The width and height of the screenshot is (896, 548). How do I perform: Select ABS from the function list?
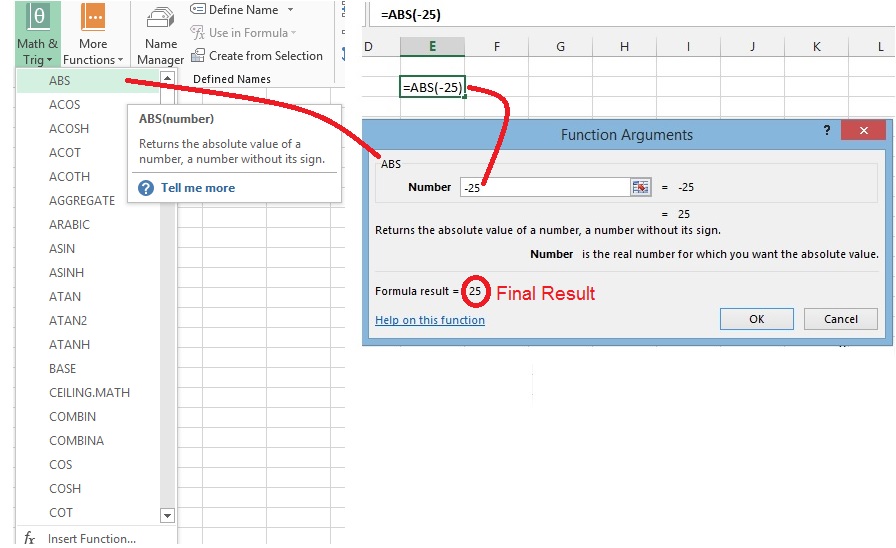point(87,81)
